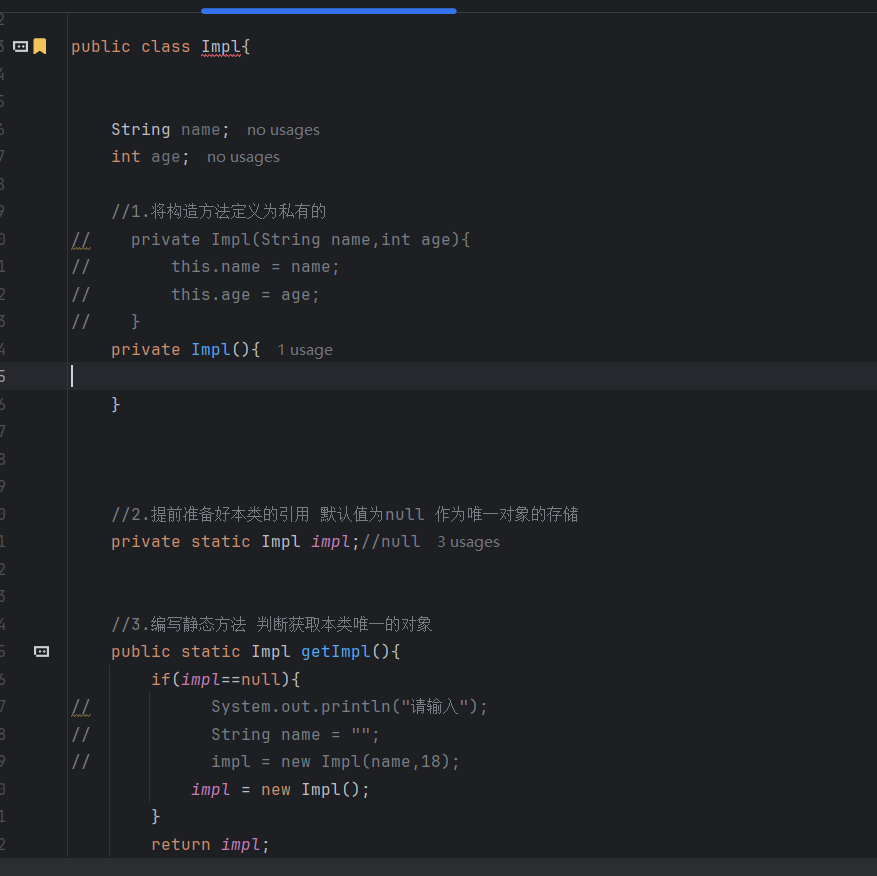Place the cursor on the getImpl method name
This screenshot has height=876, width=877.
(335, 652)
